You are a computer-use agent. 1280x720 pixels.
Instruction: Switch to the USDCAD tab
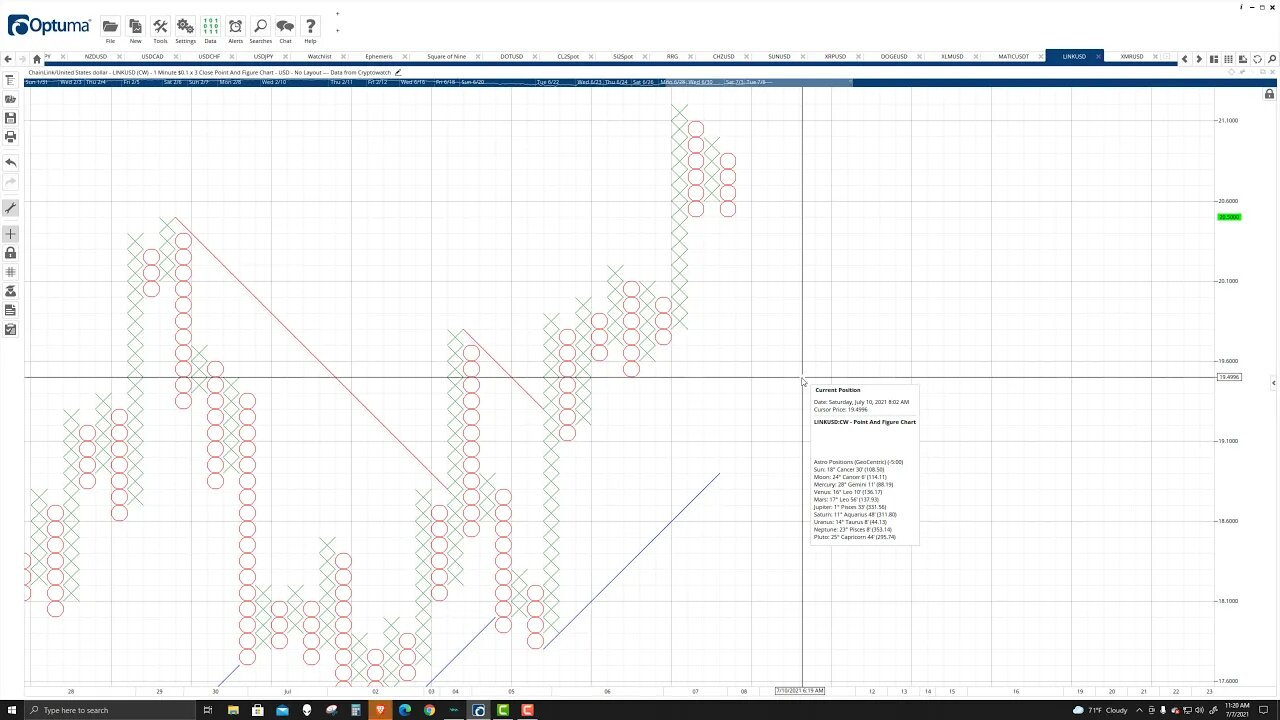(152, 57)
